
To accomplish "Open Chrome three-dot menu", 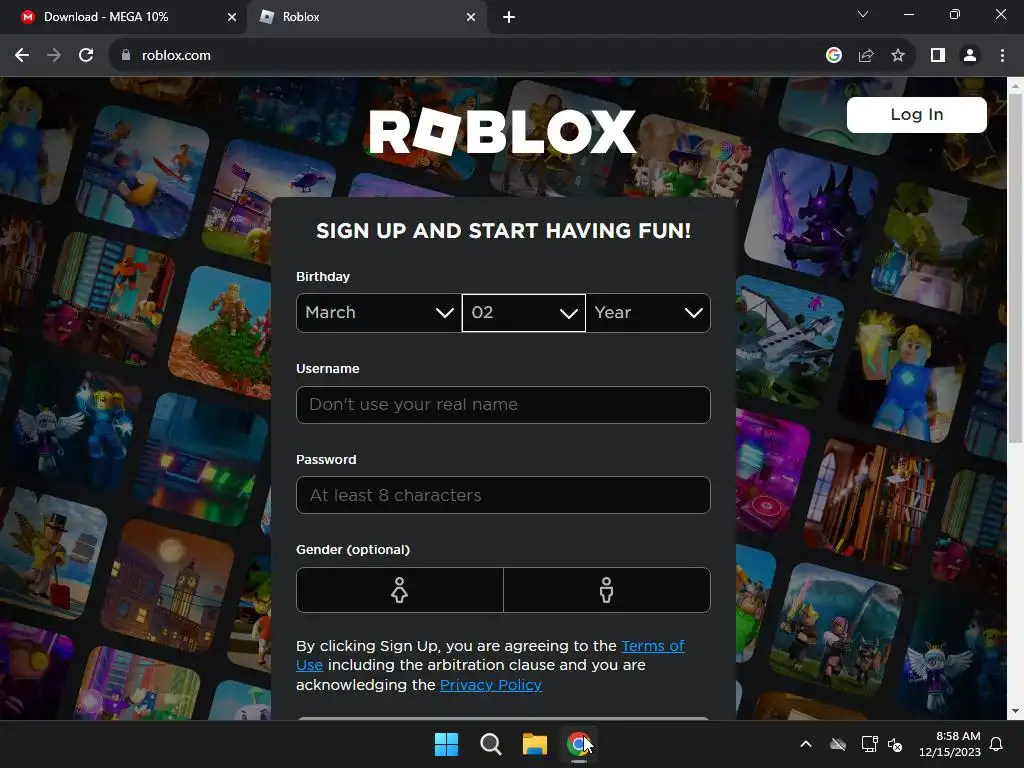I will pyautogui.click(x=1002, y=56).
